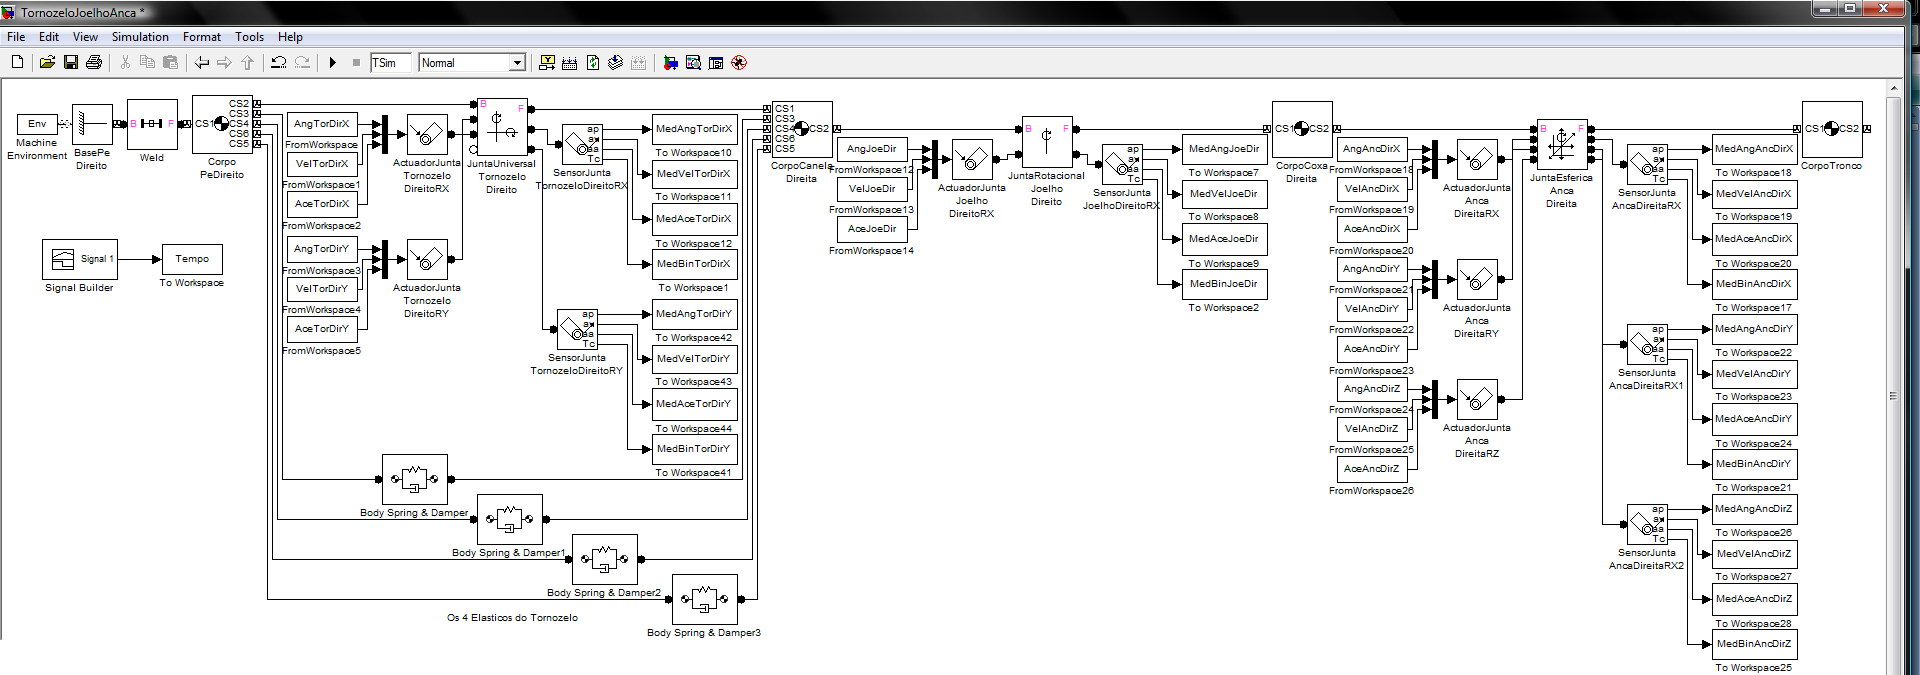Click the TSim stop time field

(390, 63)
